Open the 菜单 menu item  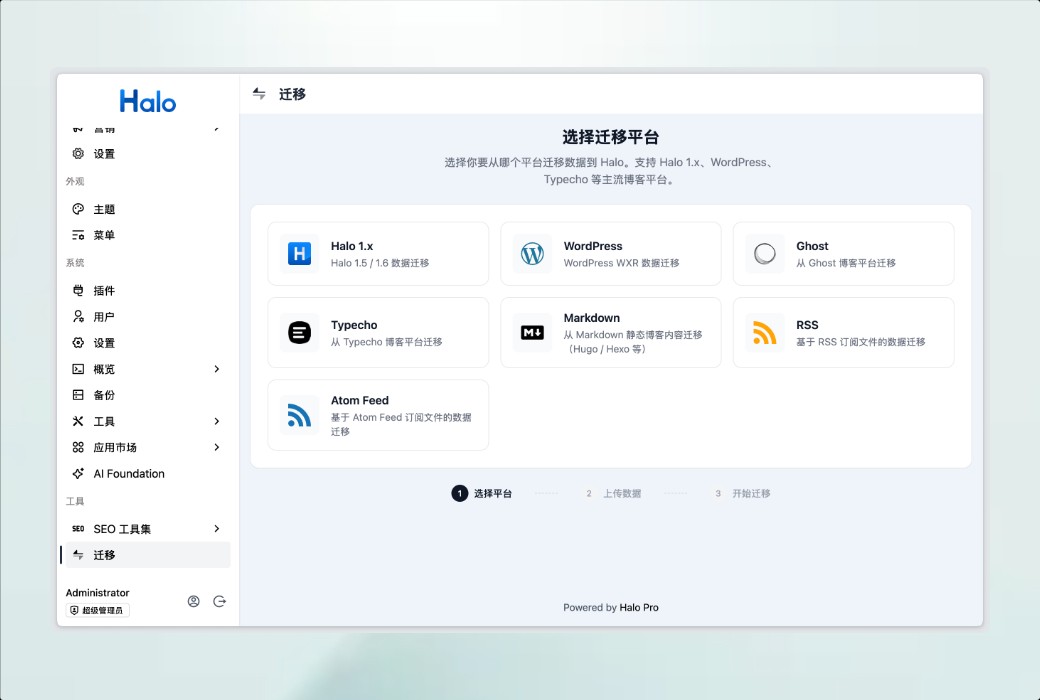click(x=147, y=235)
